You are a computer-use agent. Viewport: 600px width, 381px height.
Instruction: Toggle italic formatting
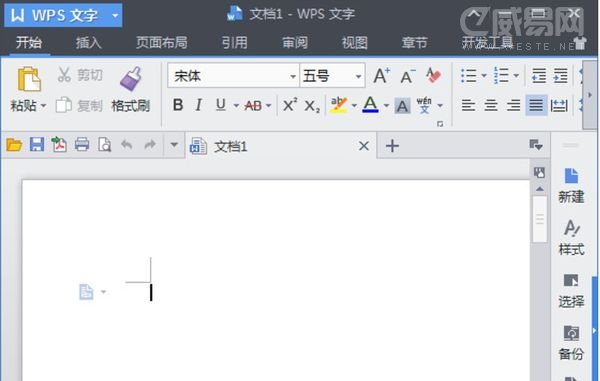pos(199,105)
